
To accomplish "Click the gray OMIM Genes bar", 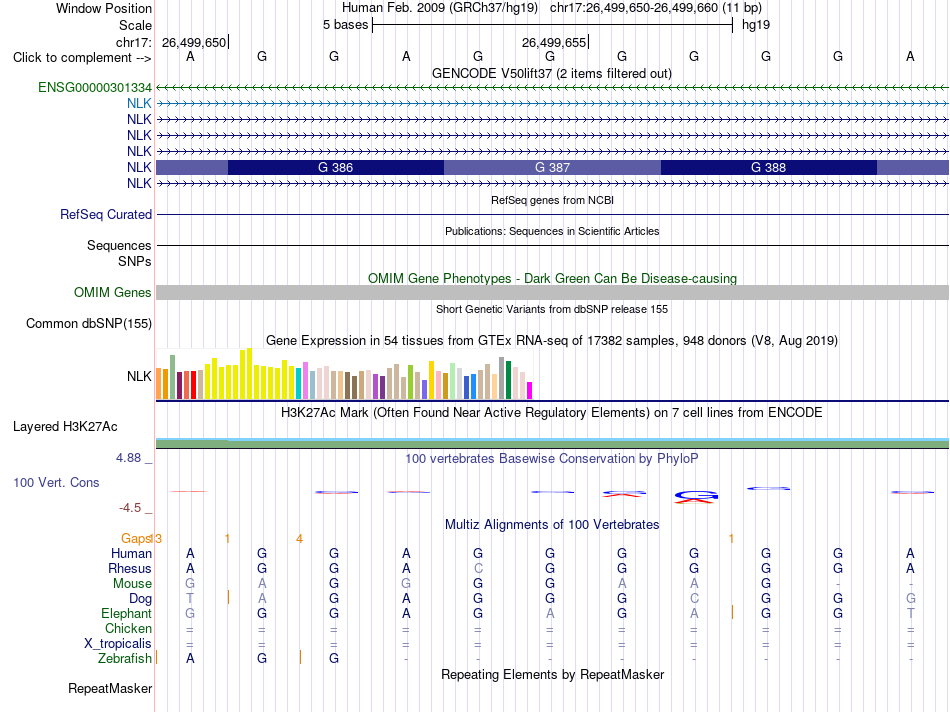I will point(552,293).
